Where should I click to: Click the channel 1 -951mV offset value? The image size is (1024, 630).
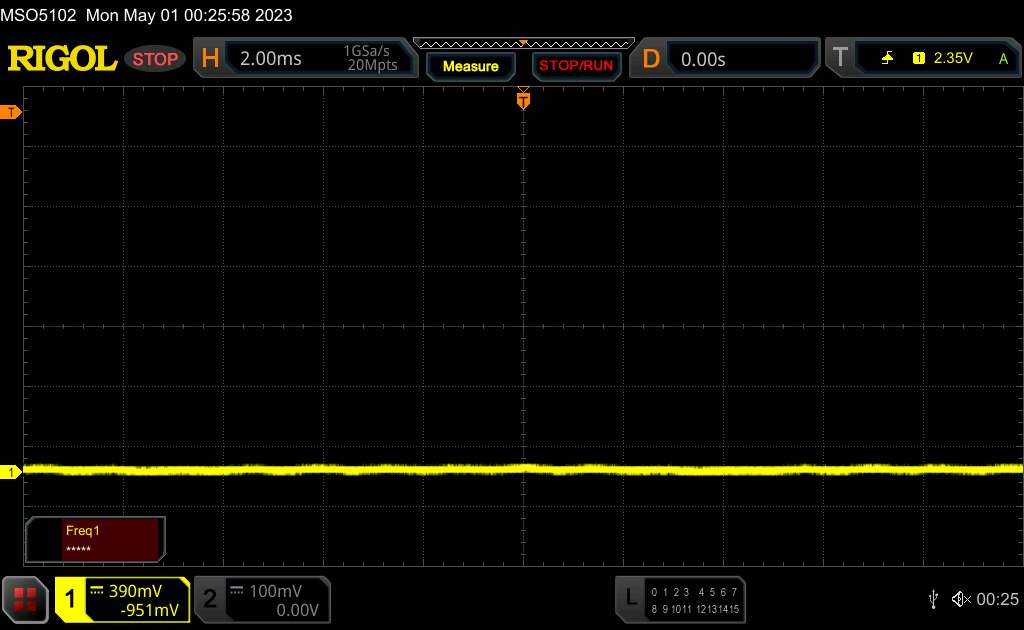(x=150, y=610)
